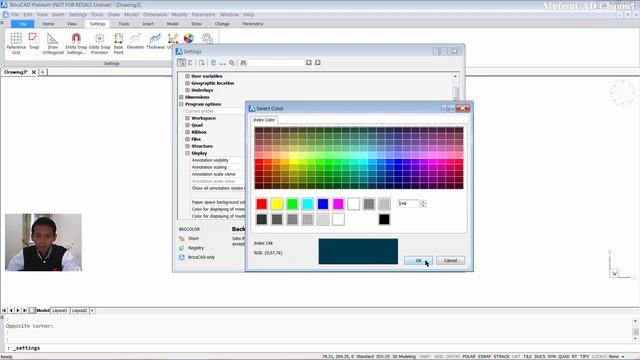Open the color wheel ribbon icon

click(189, 38)
